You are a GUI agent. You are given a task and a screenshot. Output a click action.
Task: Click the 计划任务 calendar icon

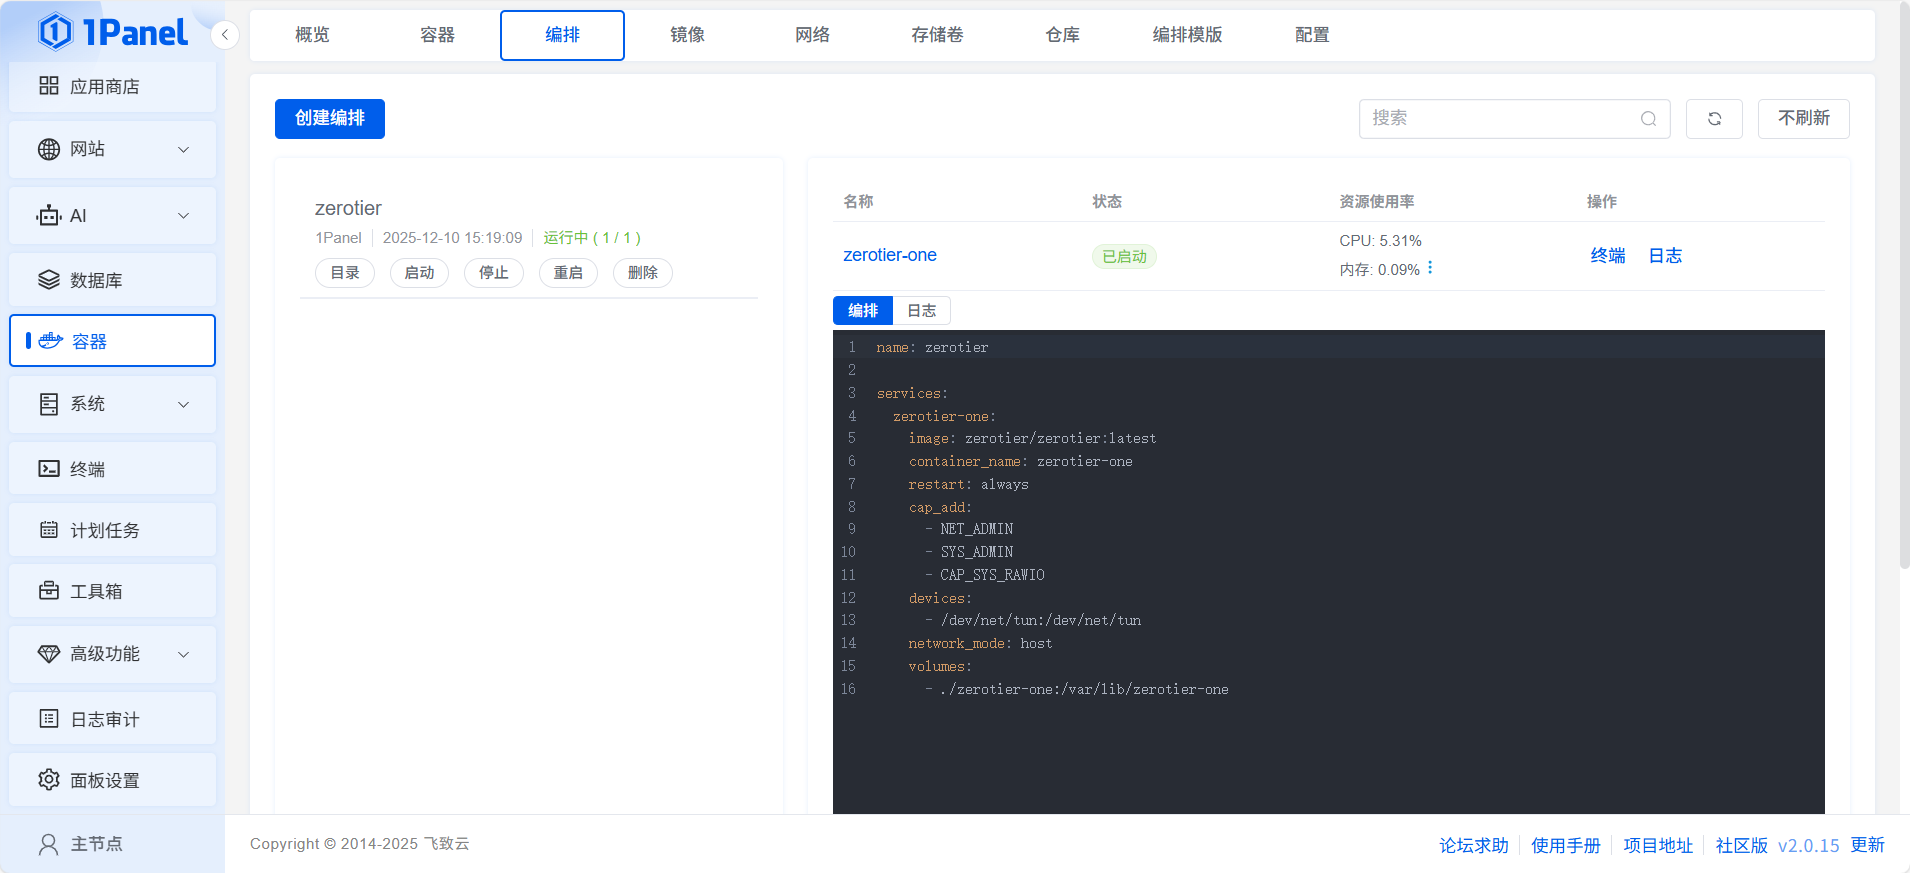(x=49, y=530)
